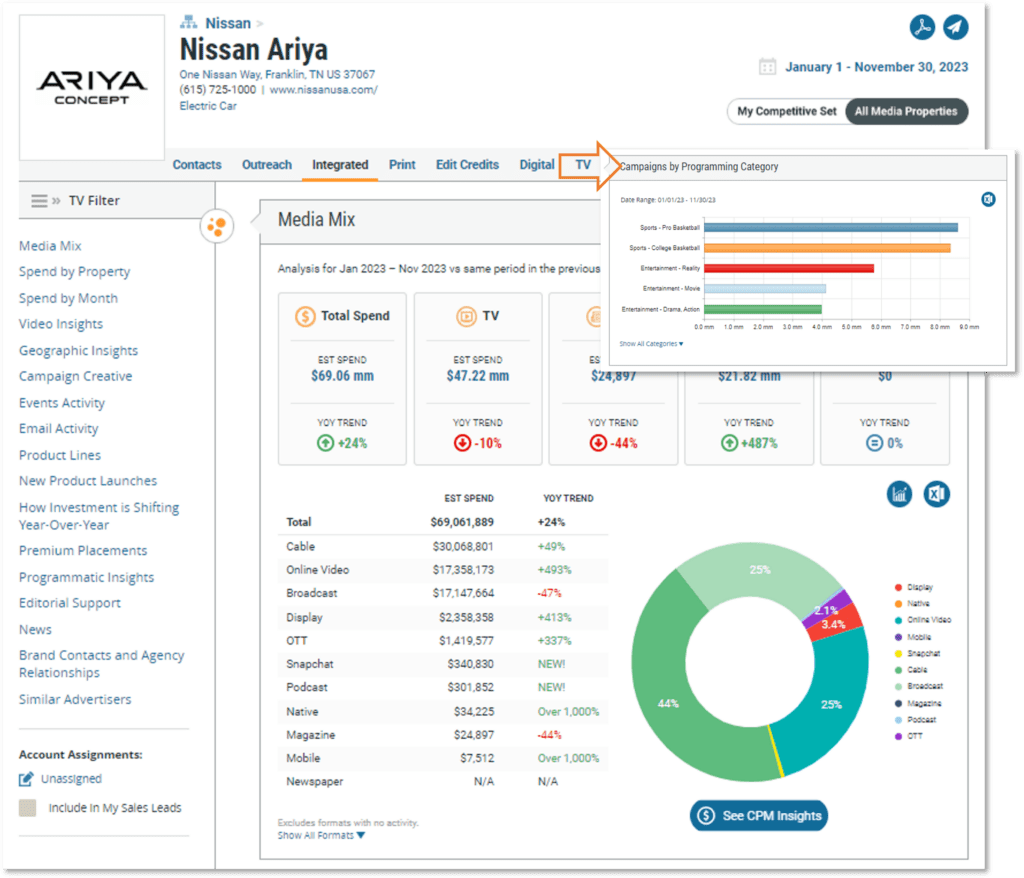Click the OTT purple legend dot
This screenshot has height=878, width=1024.
click(x=899, y=736)
